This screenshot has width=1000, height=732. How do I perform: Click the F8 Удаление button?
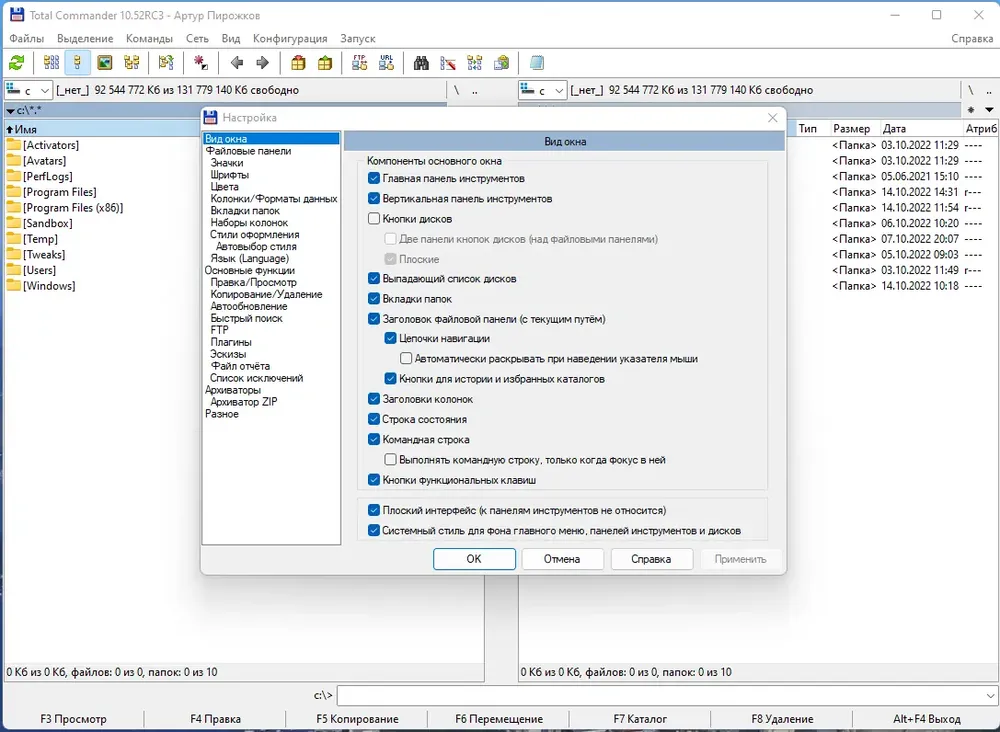[782, 719]
